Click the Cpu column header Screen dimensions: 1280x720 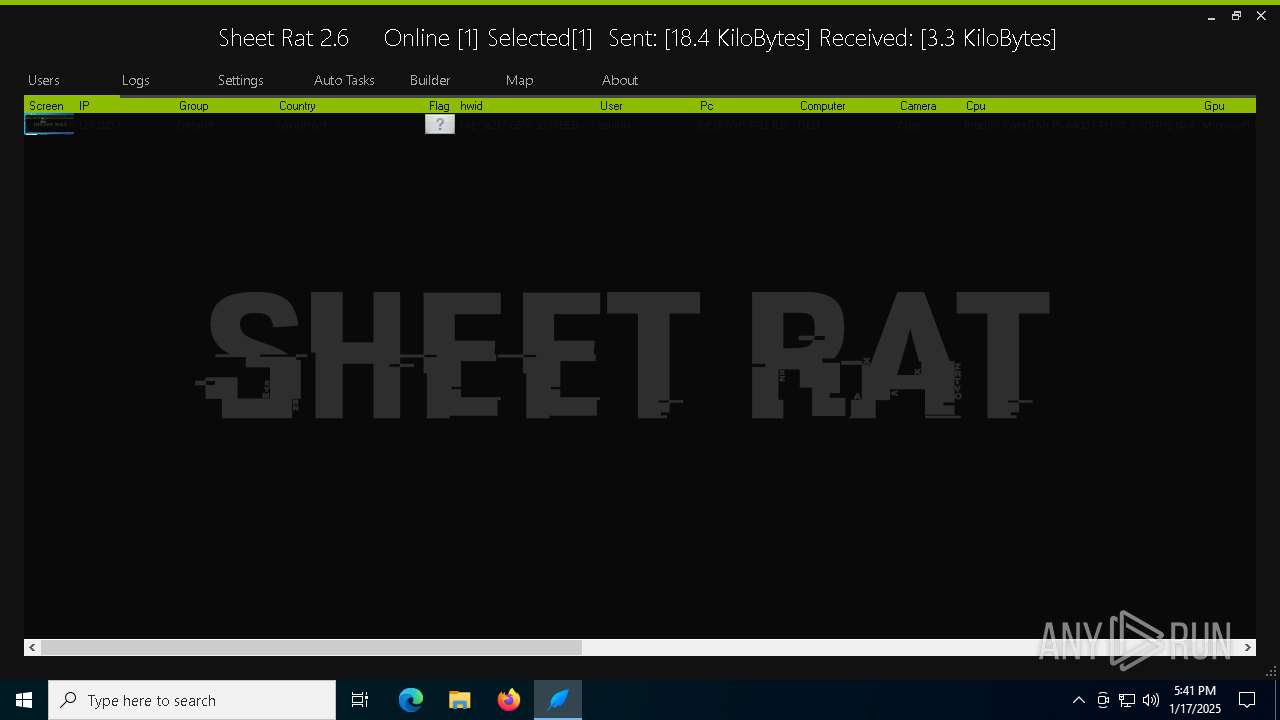tap(1081, 106)
